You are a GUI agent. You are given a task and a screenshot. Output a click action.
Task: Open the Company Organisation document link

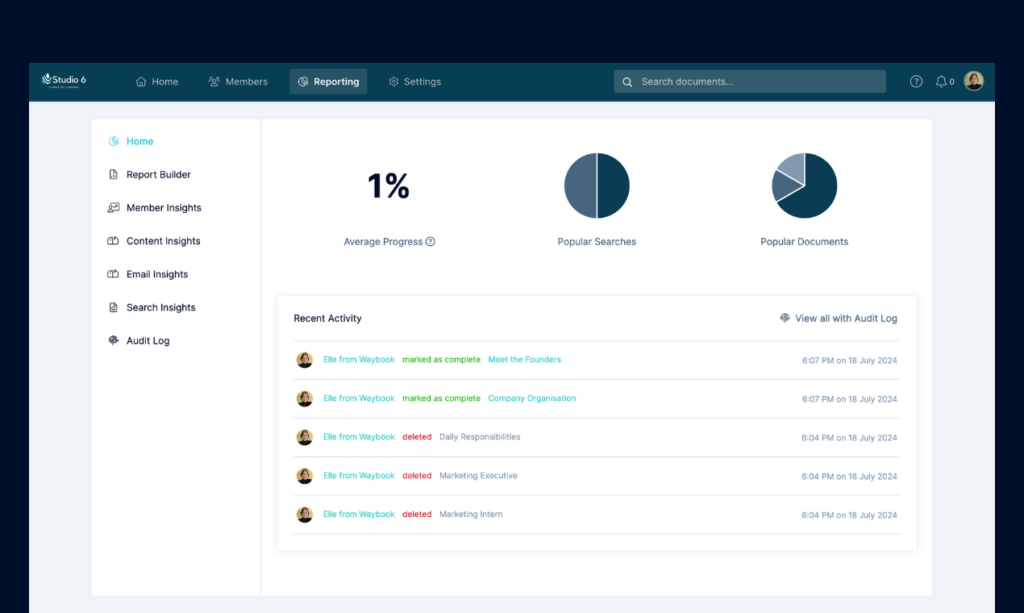pyautogui.click(x=532, y=398)
